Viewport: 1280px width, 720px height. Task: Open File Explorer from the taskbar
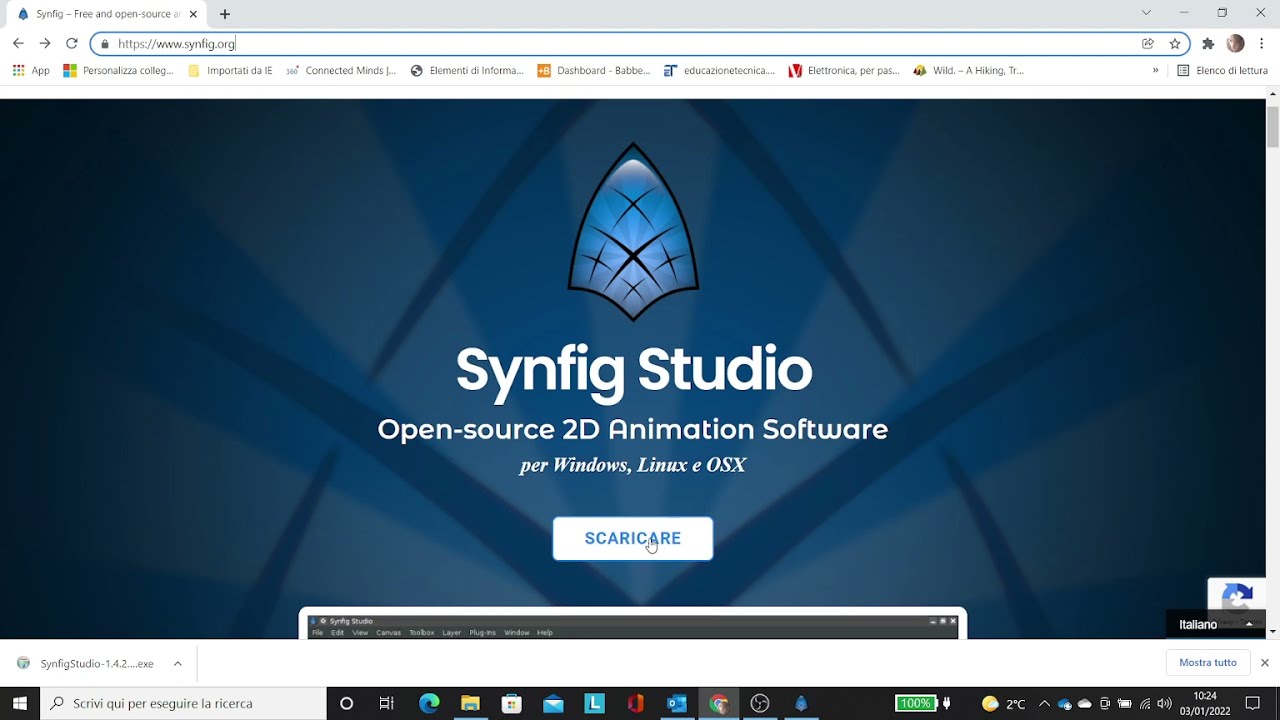point(470,703)
